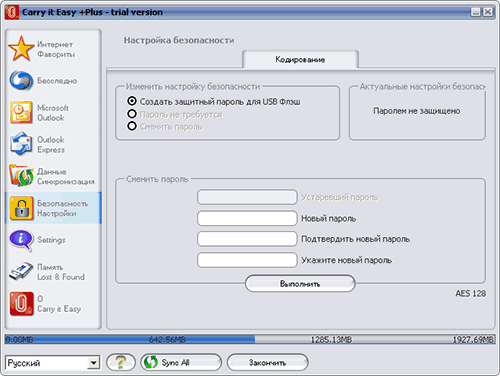Select the Пароль не требуется radio button
Screen dimensions: 500x376
pos(132,114)
